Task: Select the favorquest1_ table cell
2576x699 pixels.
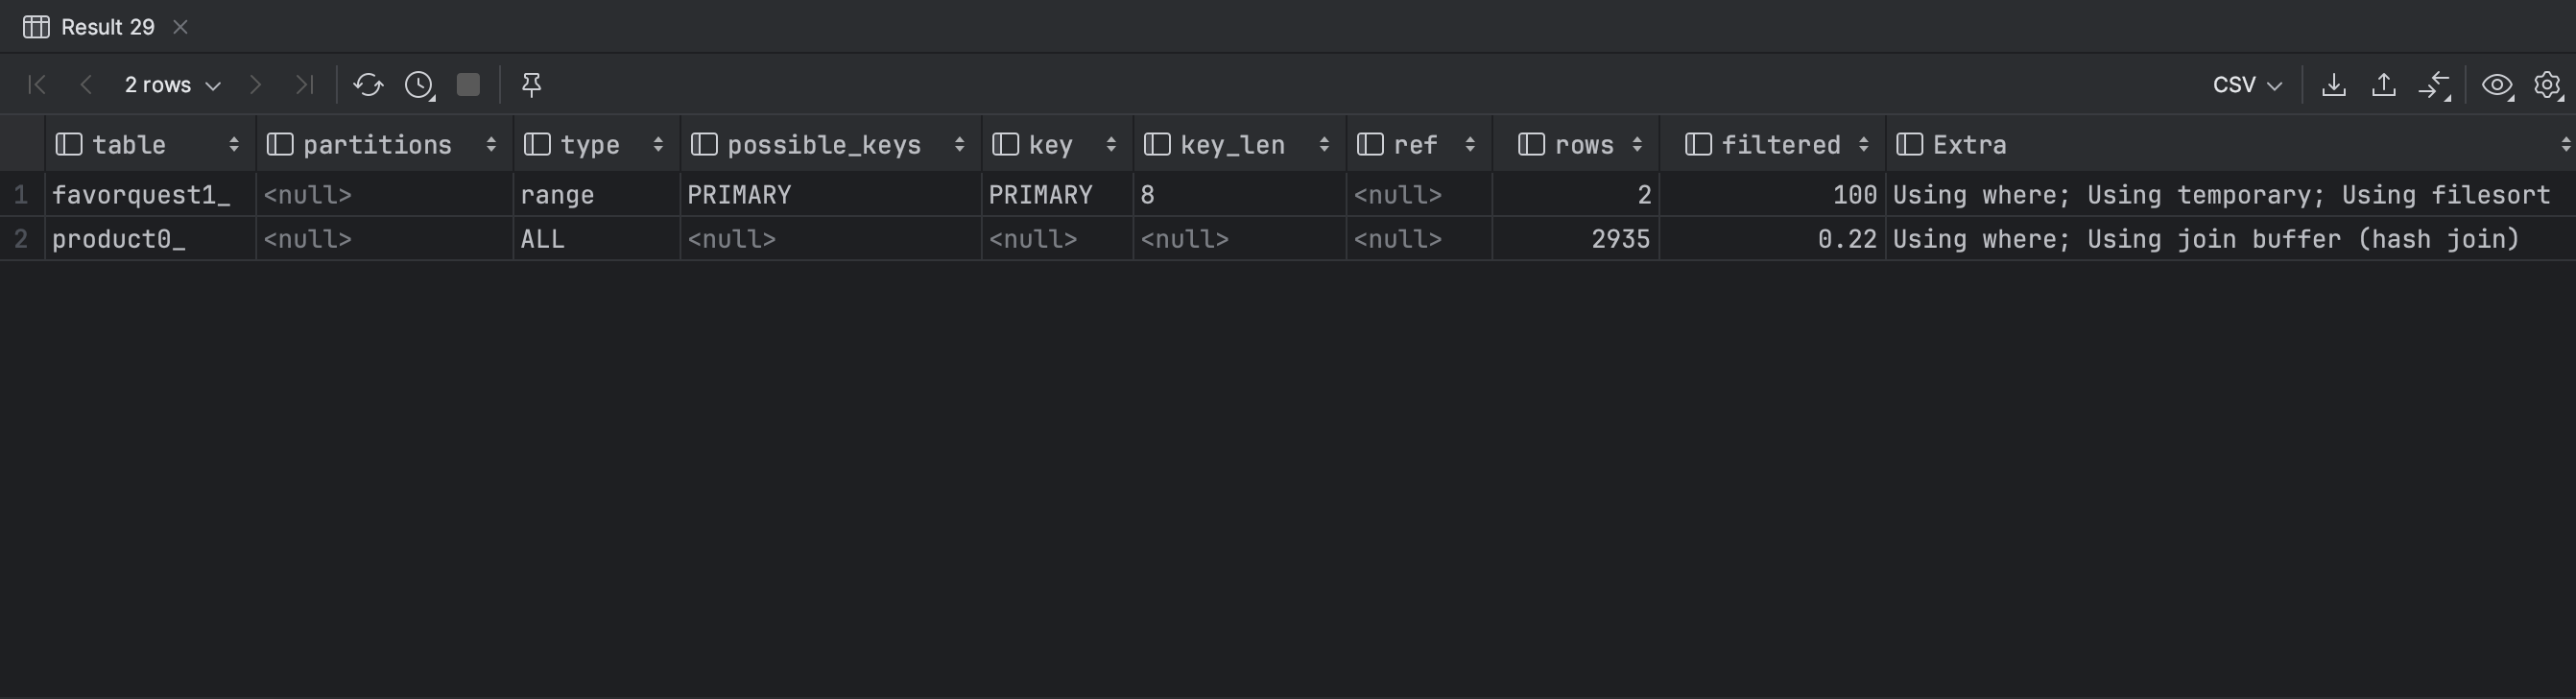Action: click(x=150, y=195)
